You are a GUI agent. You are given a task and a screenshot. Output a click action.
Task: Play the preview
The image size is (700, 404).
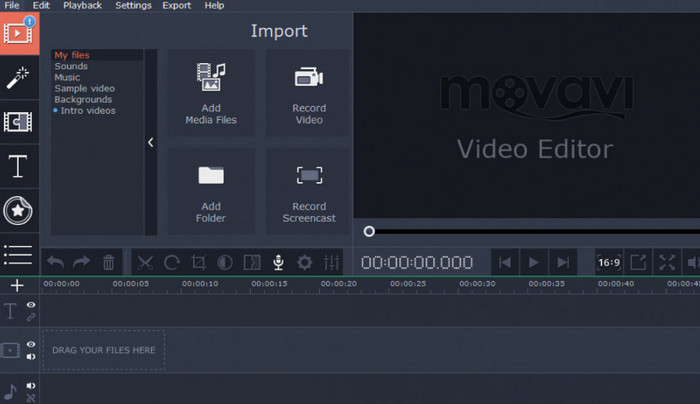tap(533, 262)
